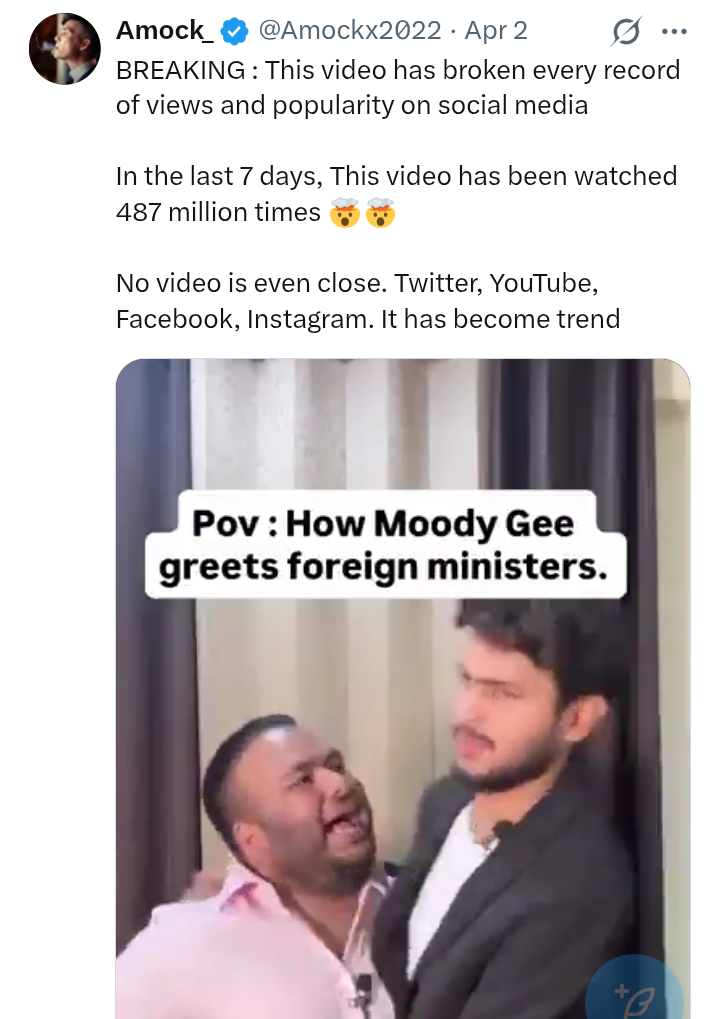The width and height of the screenshot is (719, 1019).
Task: Open Amock_ profile picture avatar
Action: pos(66,49)
